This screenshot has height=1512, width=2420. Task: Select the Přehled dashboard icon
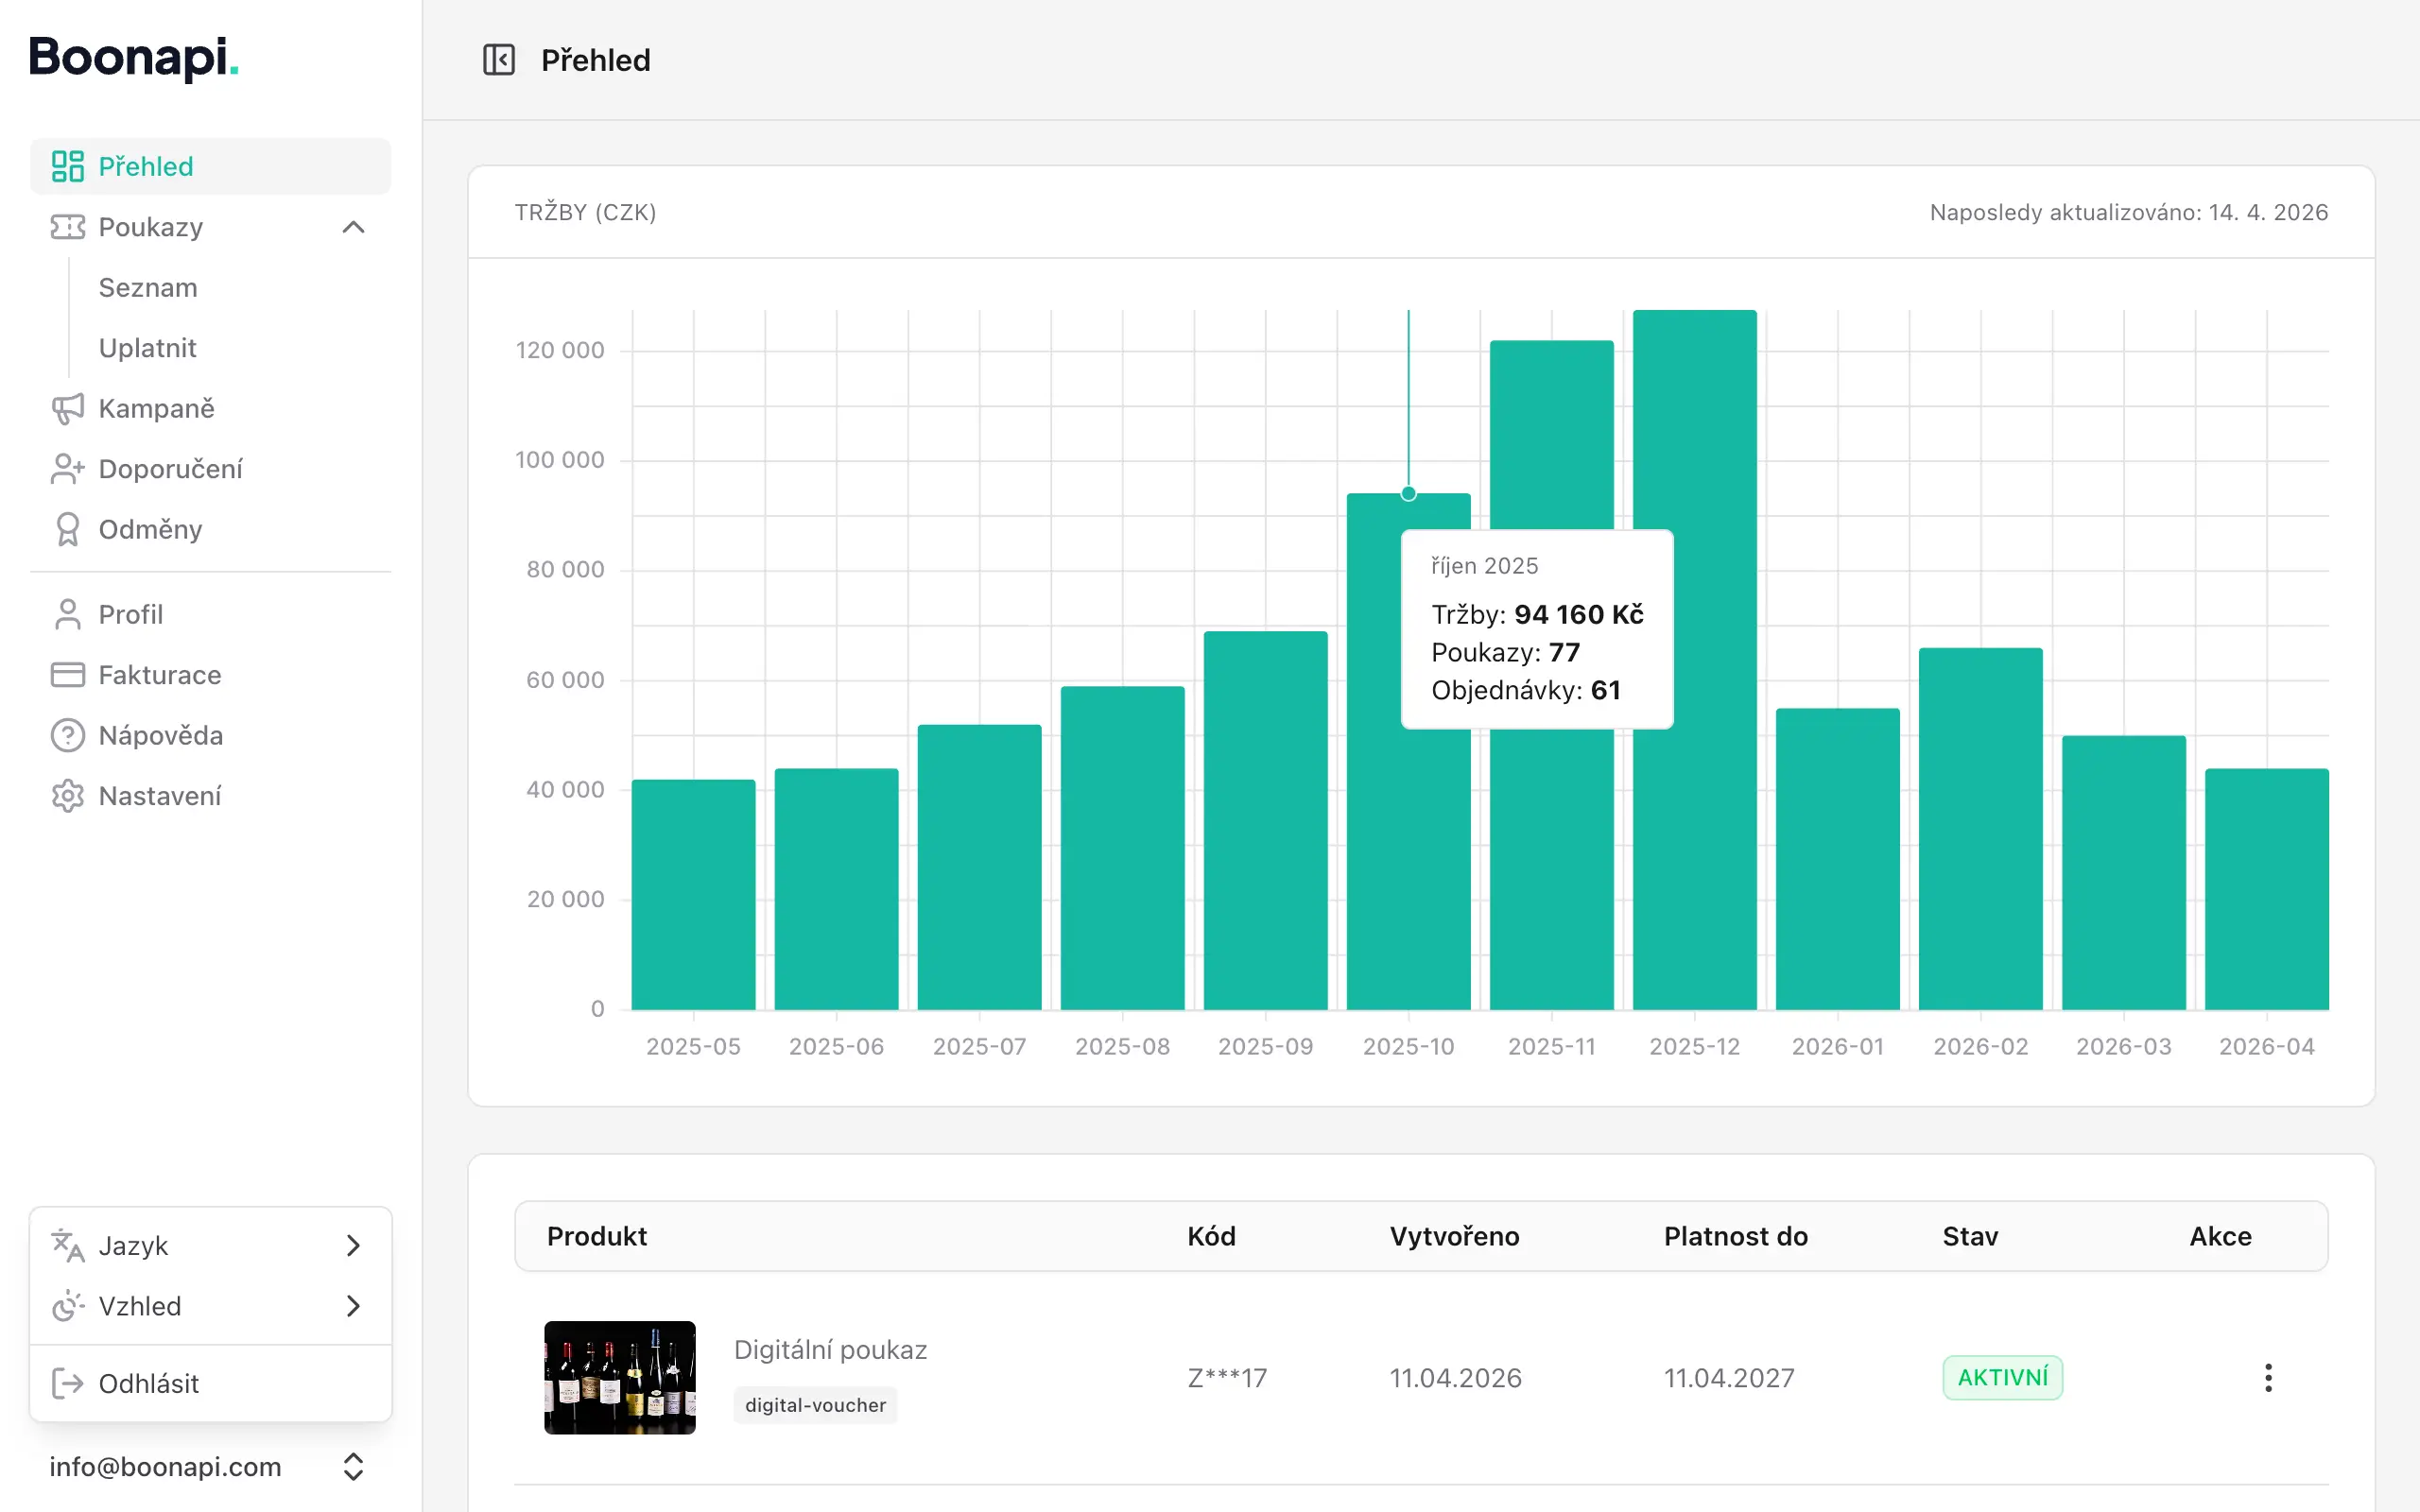tap(67, 166)
